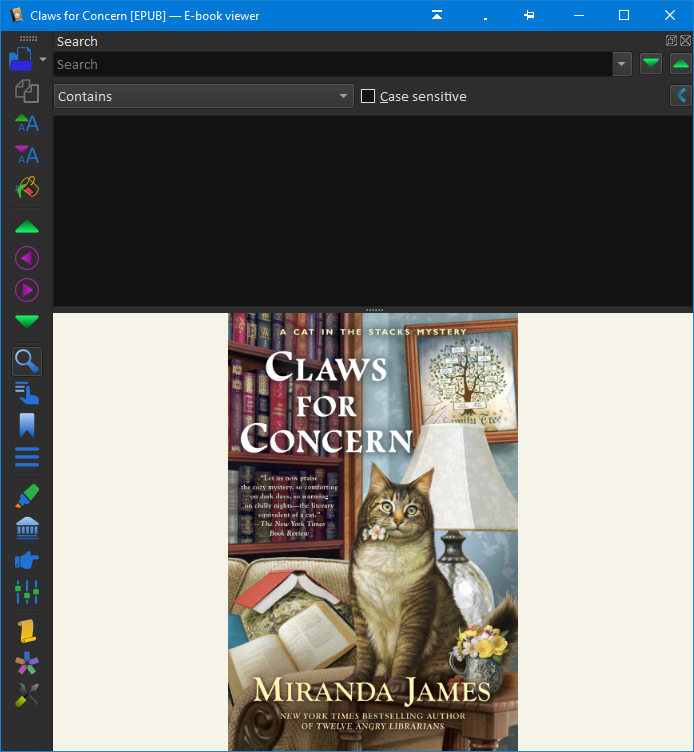This screenshot has width=694, height=752.
Task: Show book metadata with the yellow scroll icon
Action: coord(27,631)
